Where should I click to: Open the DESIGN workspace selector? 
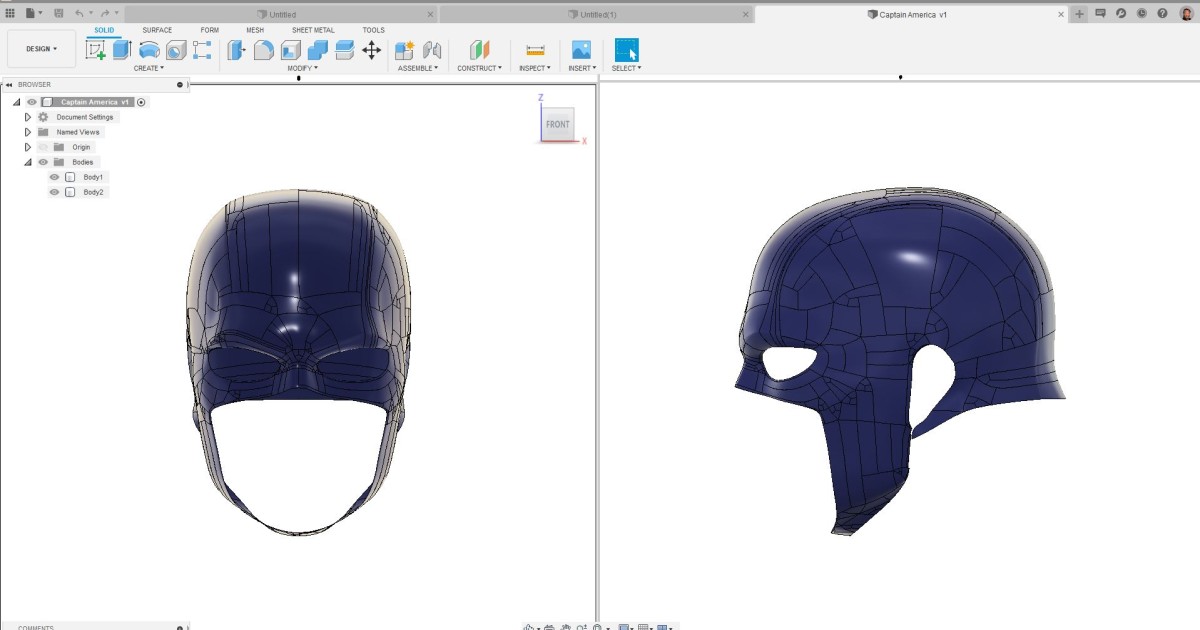40,48
